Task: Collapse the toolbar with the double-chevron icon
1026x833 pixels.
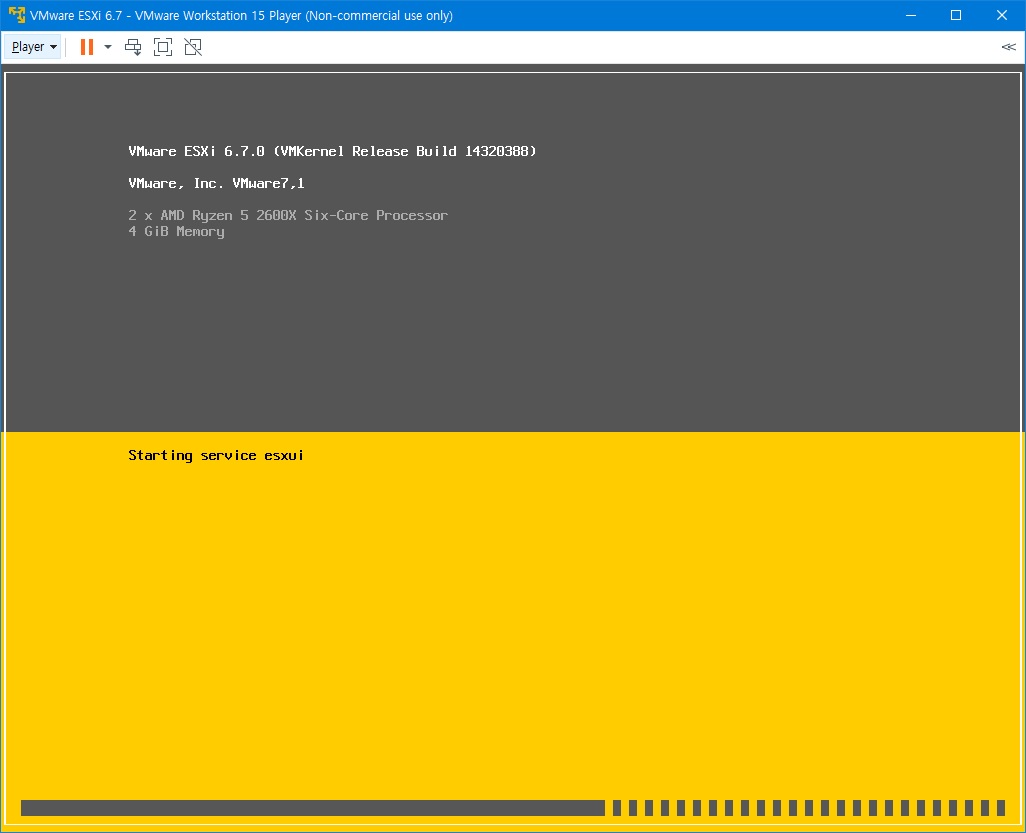Action: pyautogui.click(x=1008, y=47)
